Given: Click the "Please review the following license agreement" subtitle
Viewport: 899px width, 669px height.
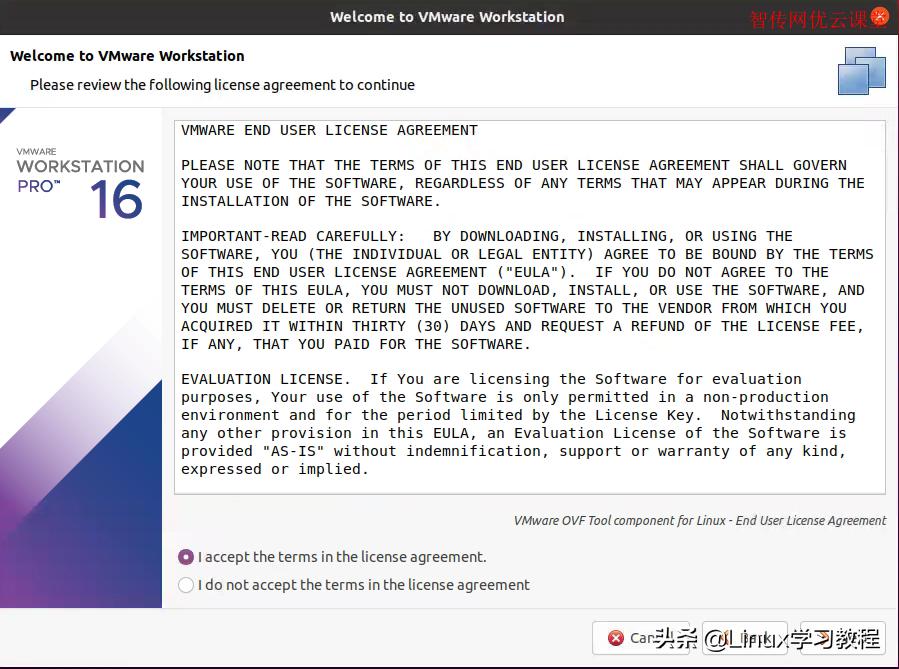Looking at the screenshot, I should point(222,85).
